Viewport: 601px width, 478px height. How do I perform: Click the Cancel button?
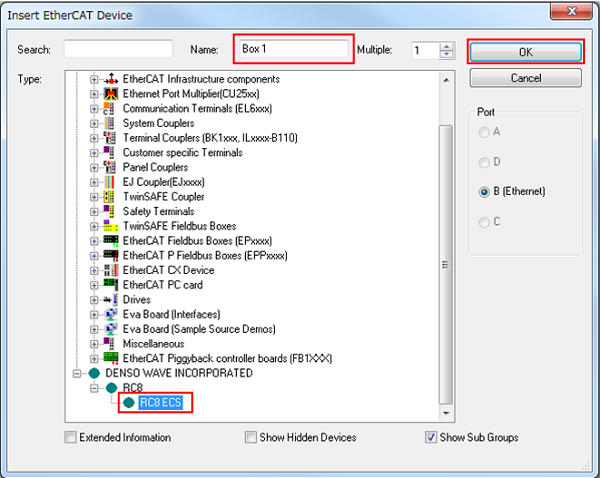pyautogui.click(x=525, y=78)
